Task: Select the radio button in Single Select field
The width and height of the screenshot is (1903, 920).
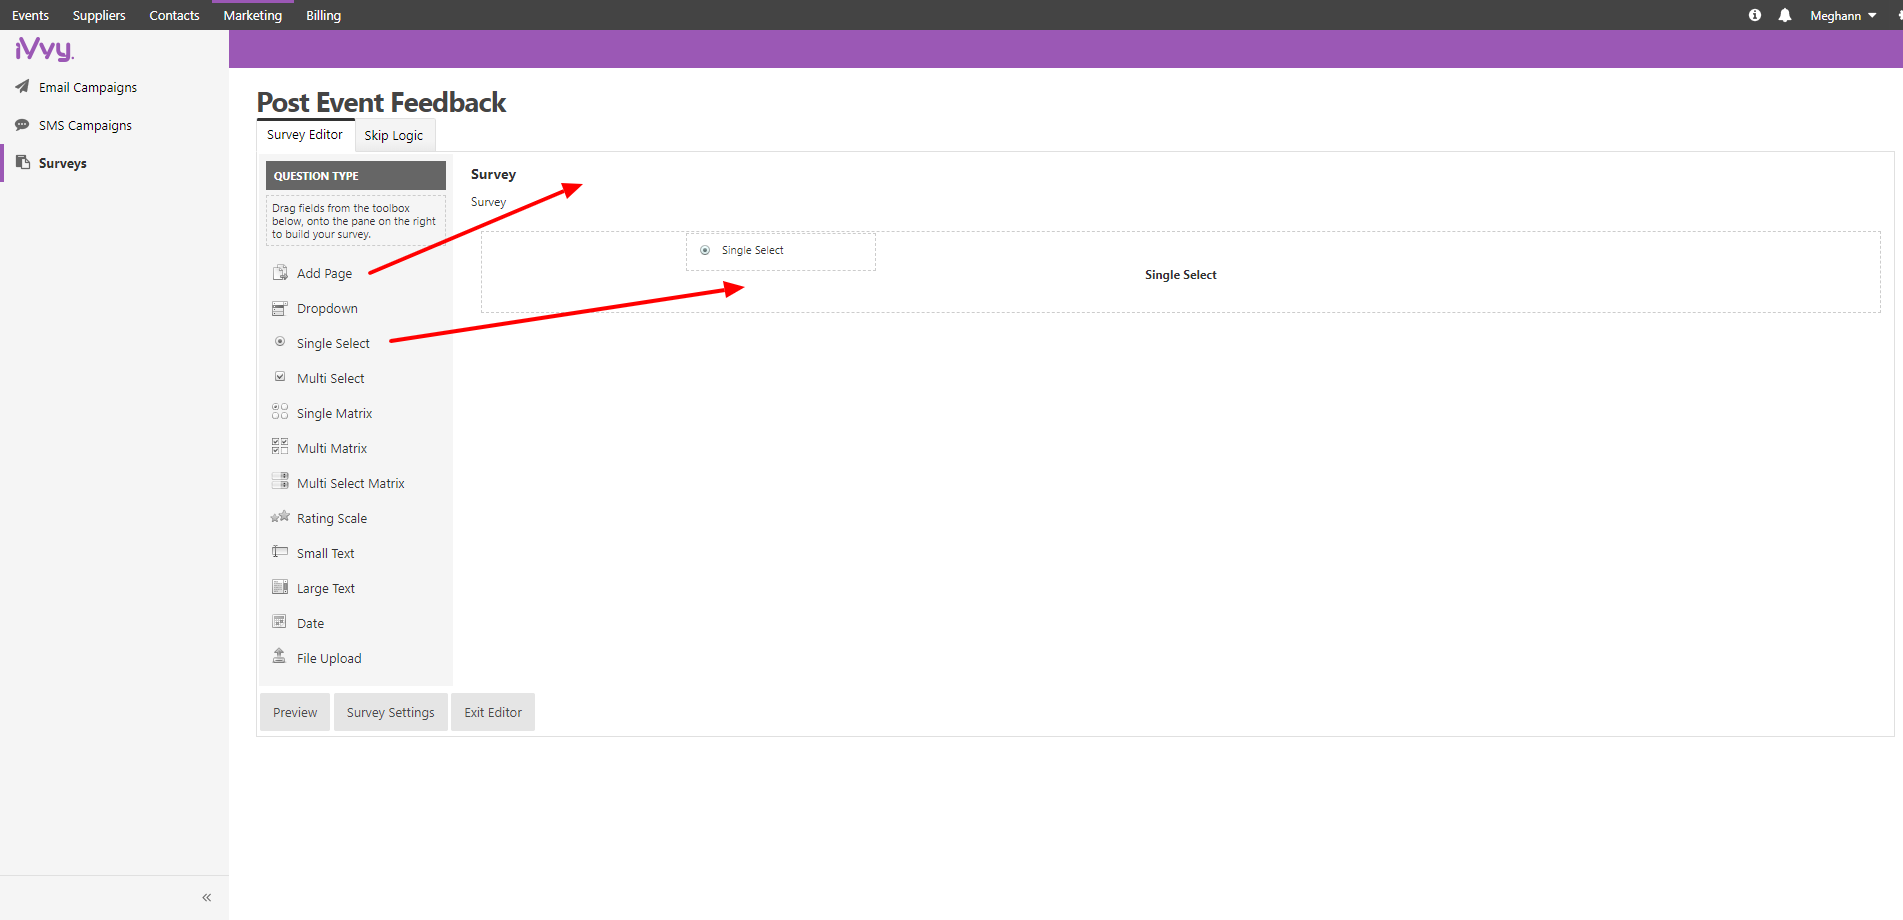Action: pyautogui.click(x=705, y=250)
